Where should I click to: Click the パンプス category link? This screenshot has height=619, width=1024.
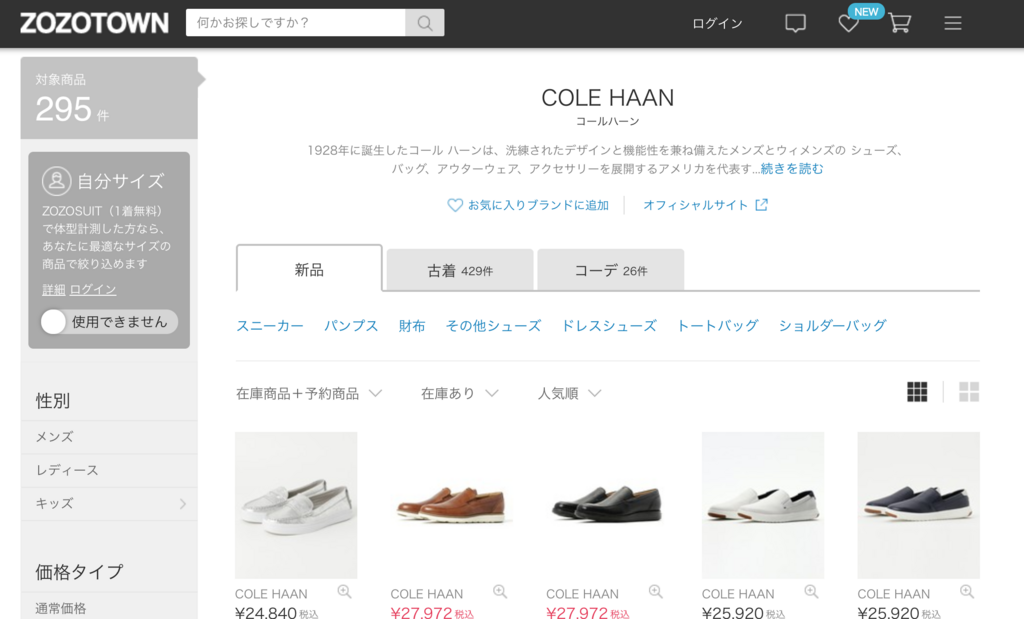pos(351,325)
